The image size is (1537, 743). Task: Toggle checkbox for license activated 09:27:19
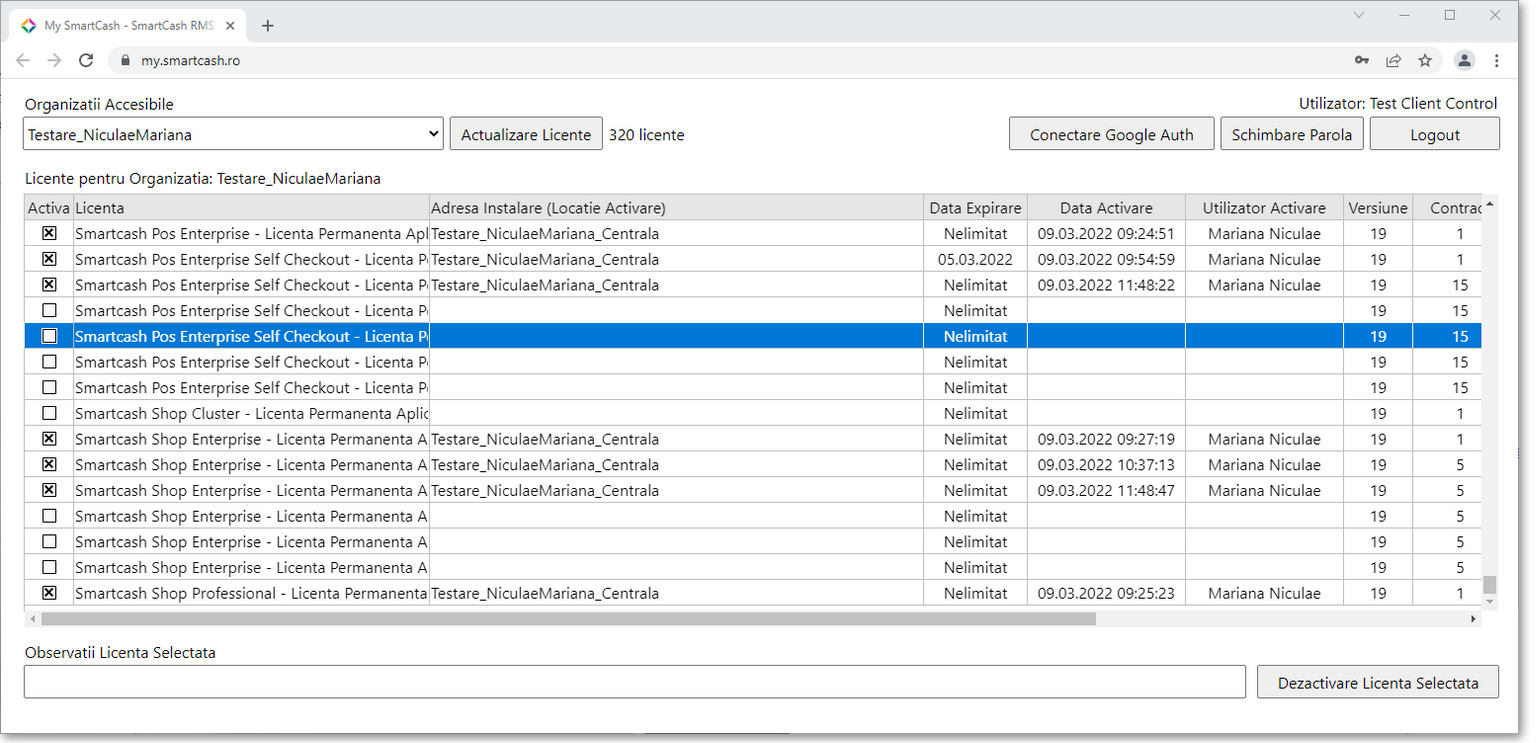[49, 439]
